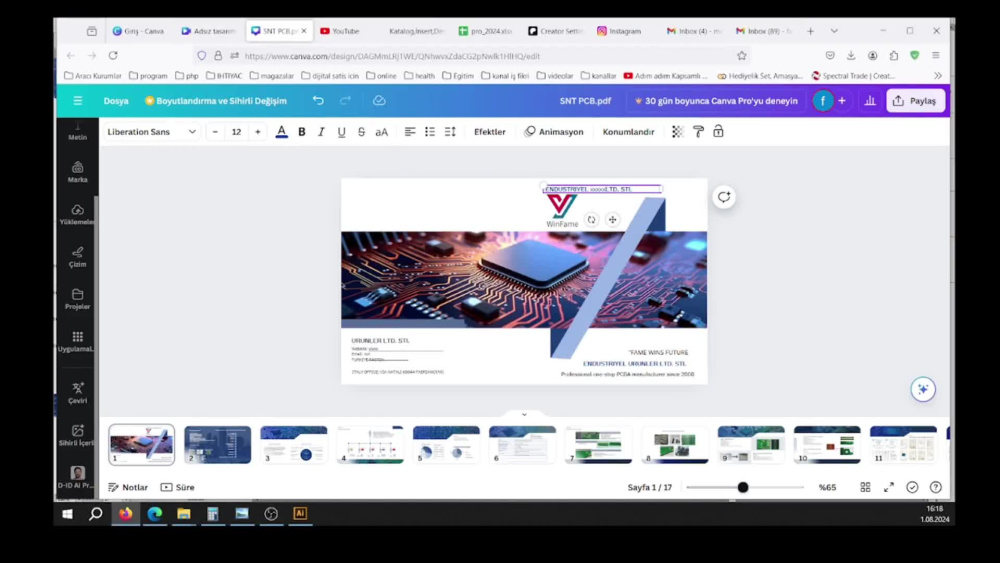The height and width of the screenshot is (563, 1000).
Task: Add a comment on the page
Action: [x=724, y=197]
